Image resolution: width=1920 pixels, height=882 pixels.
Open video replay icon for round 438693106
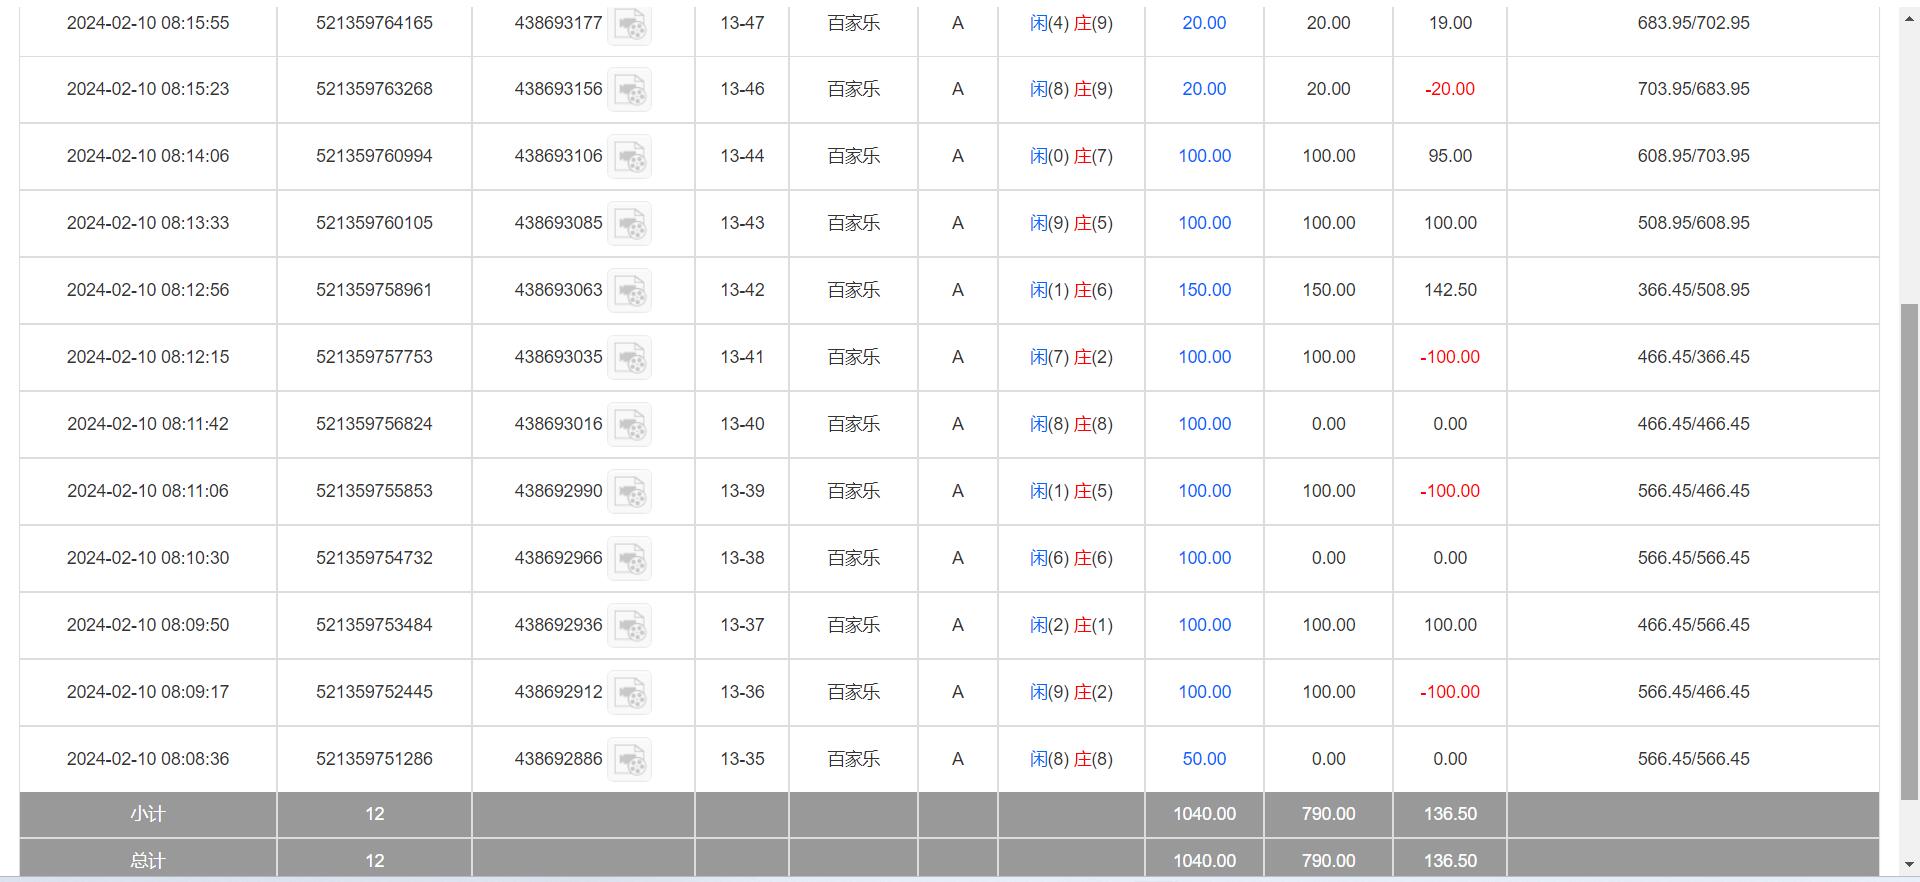tap(630, 157)
